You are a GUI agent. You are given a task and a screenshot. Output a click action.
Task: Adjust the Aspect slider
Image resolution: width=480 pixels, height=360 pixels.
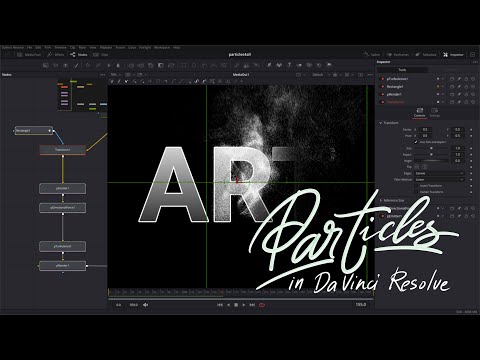click(x=431, y=155)
